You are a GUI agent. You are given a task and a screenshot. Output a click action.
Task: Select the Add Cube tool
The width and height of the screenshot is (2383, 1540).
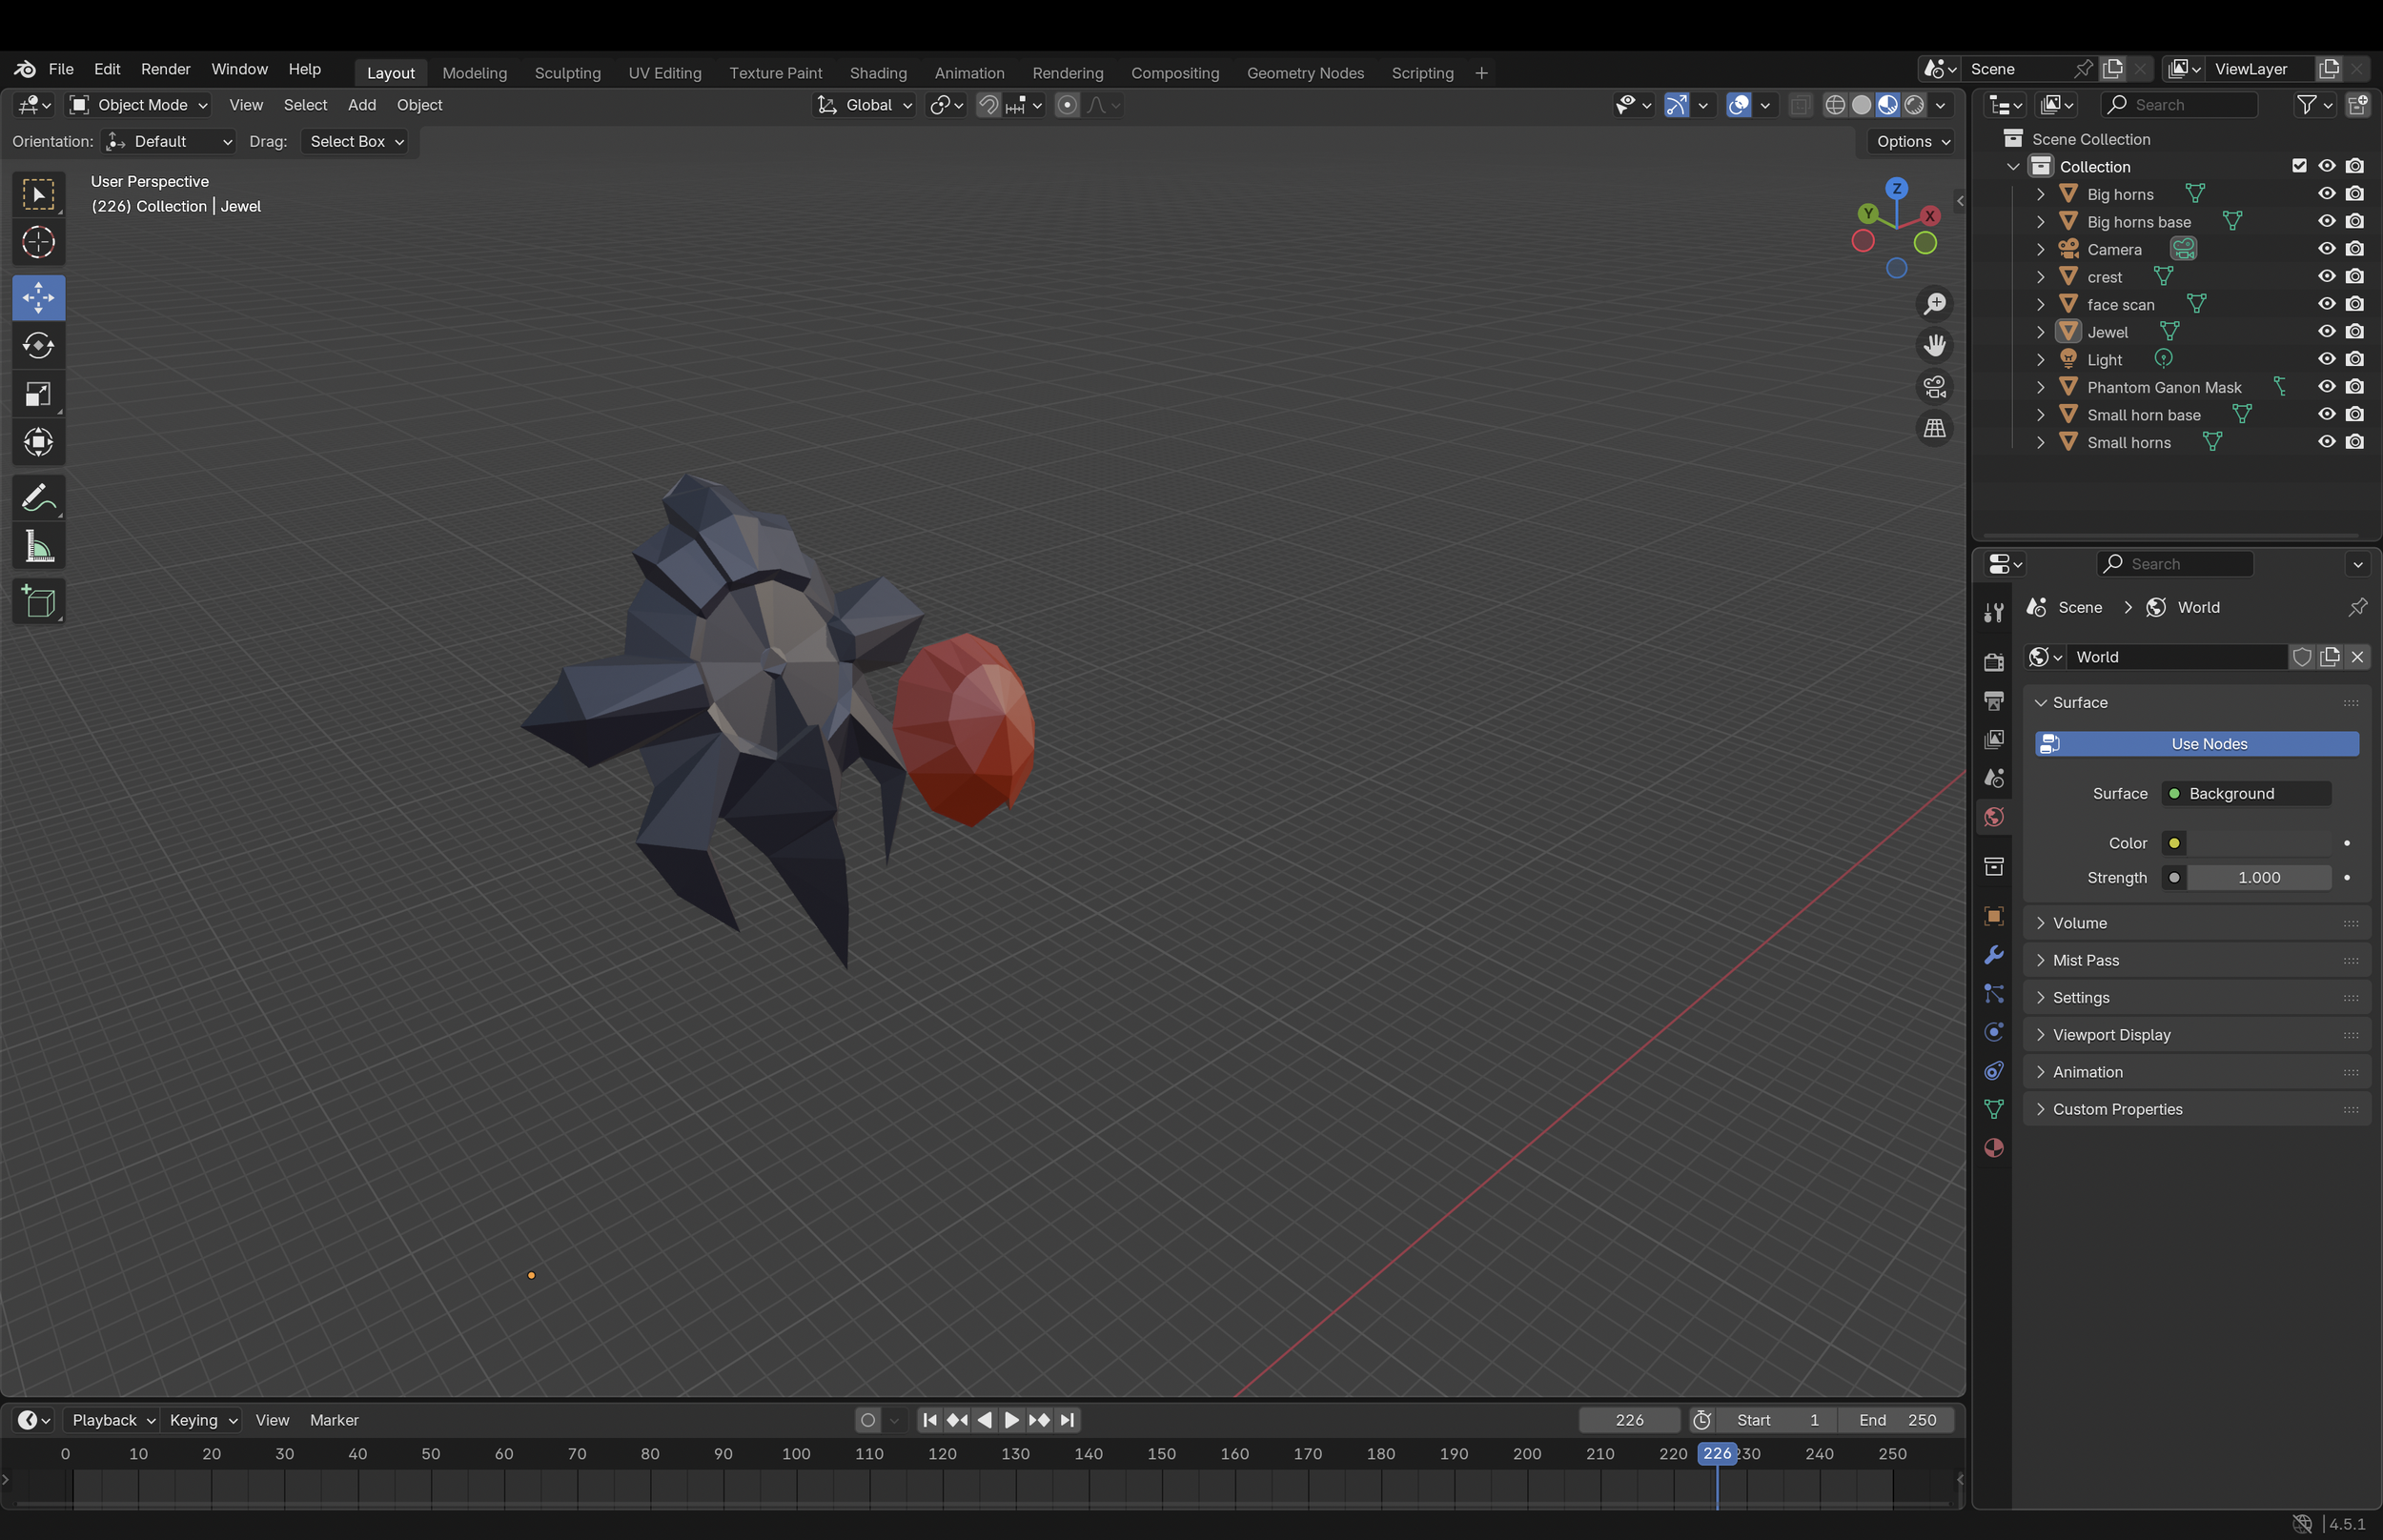(x=38, y=602)
